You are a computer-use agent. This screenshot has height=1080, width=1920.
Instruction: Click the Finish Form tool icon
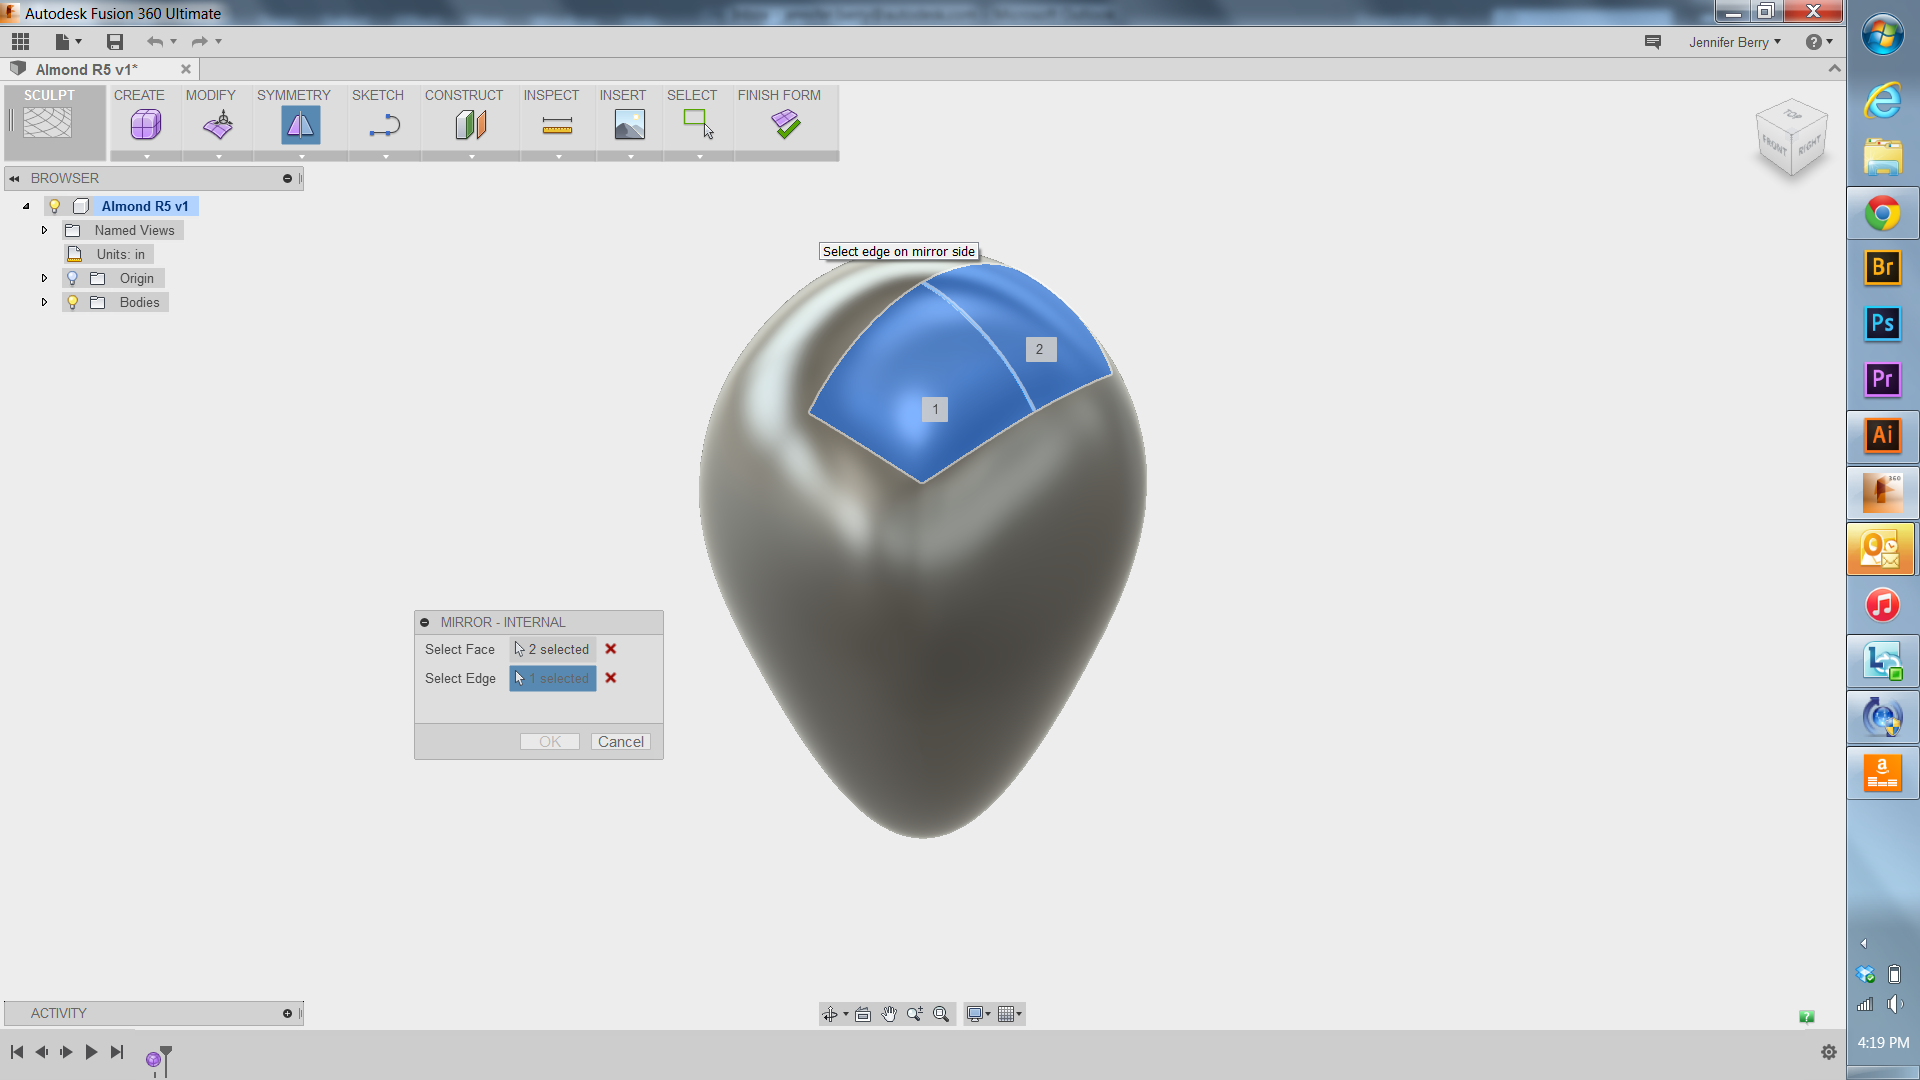pyautogui.click(x=787, y=124)
